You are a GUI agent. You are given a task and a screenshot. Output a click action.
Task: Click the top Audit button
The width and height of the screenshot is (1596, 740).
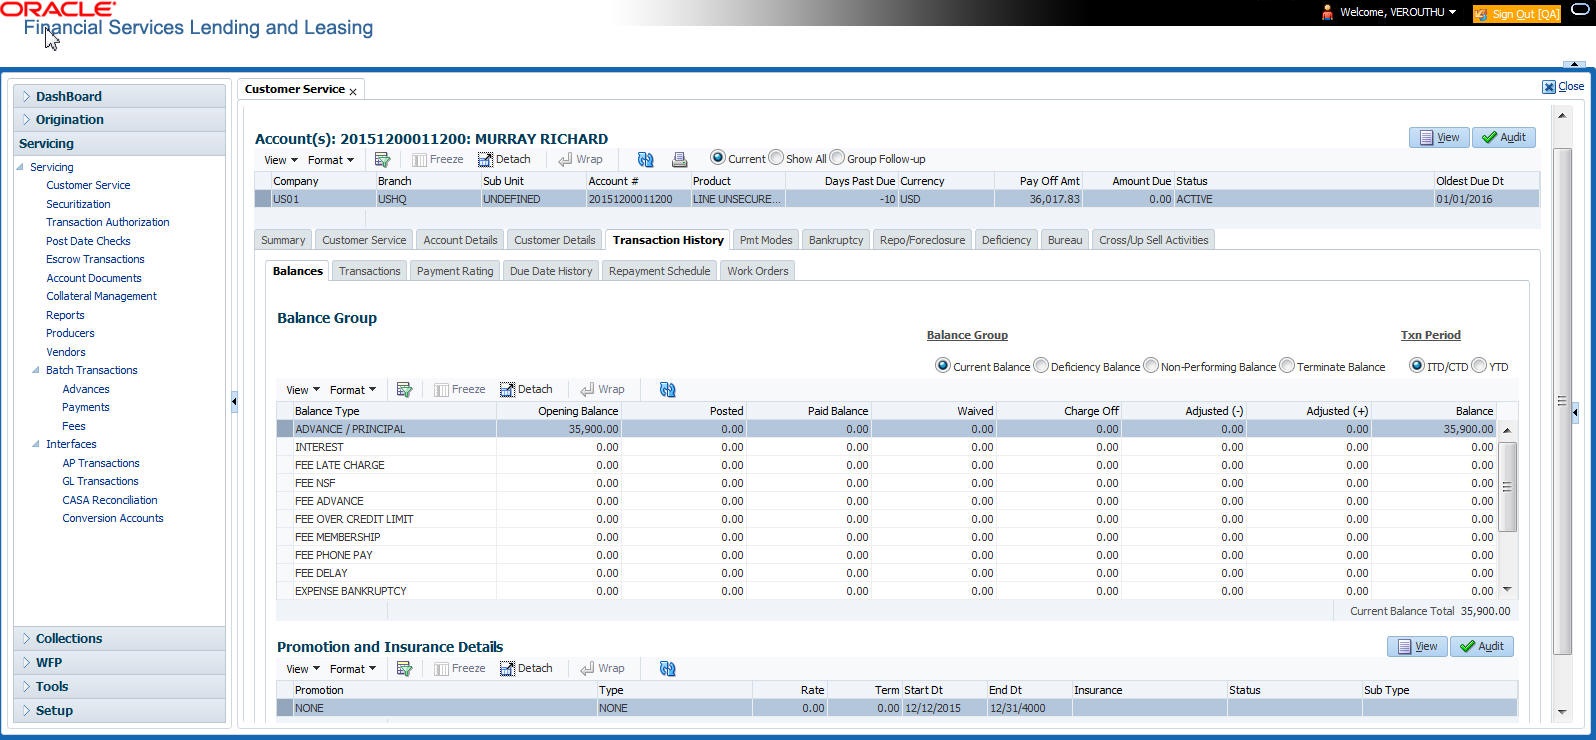pos(1504,137)
